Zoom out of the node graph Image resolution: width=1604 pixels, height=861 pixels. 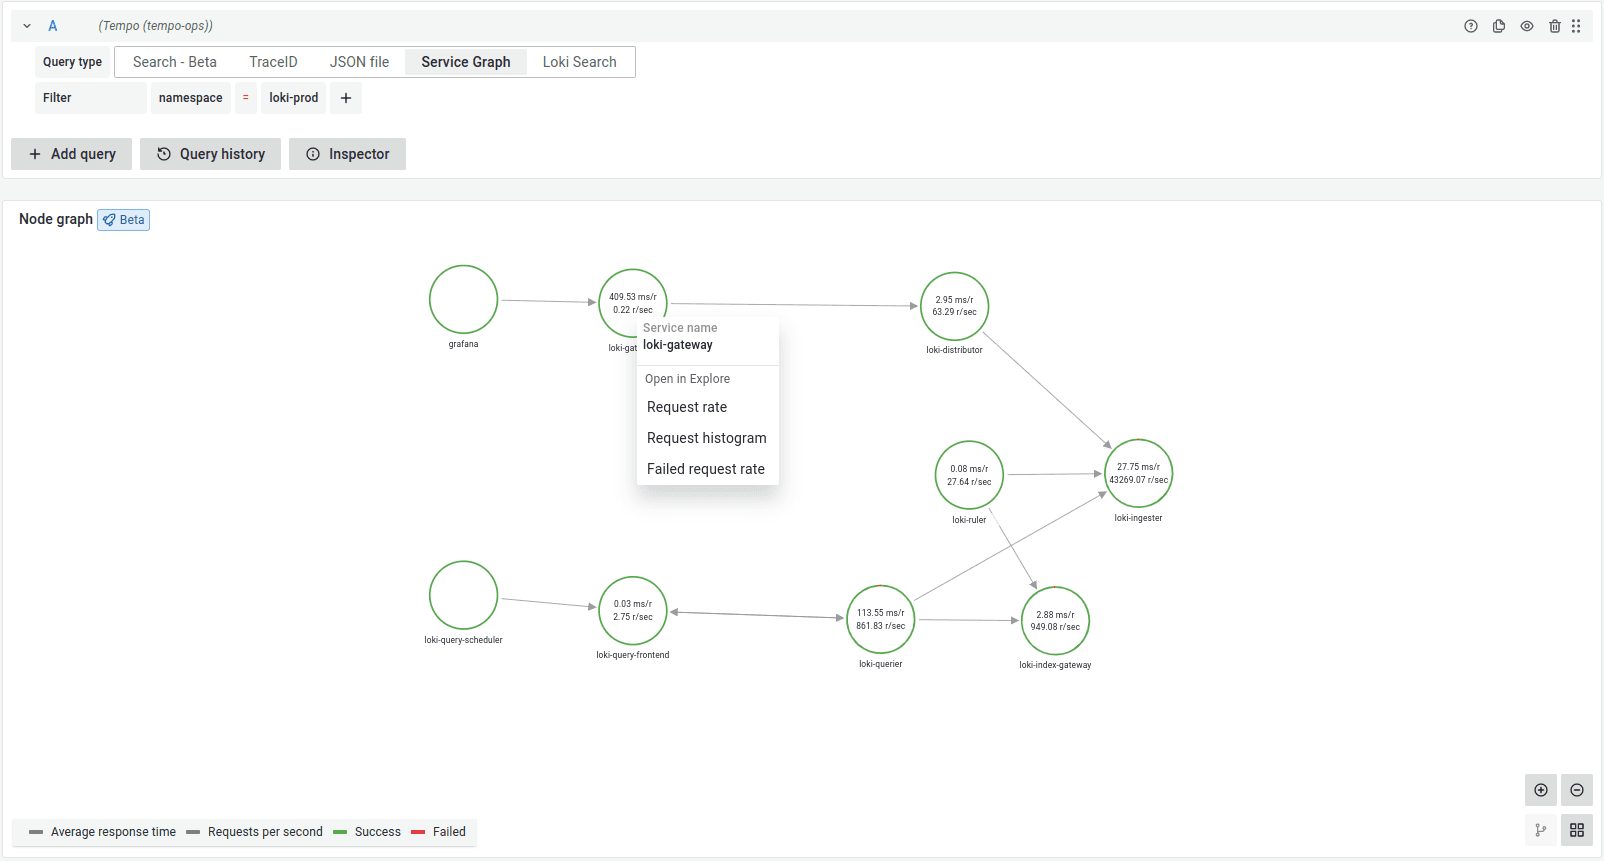coord(1576,790)
